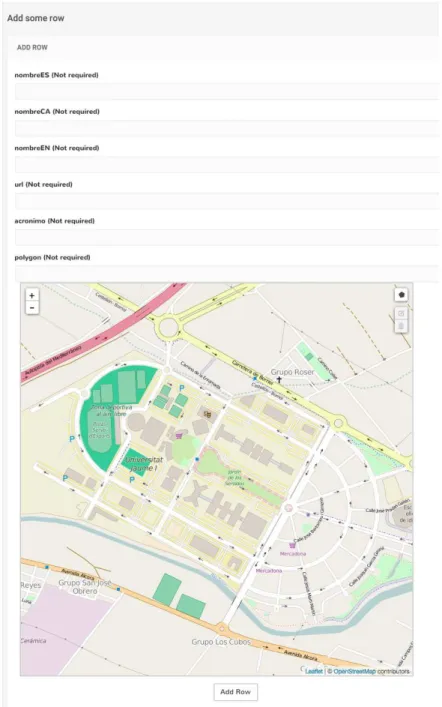The height and width of the screenshot is (707, 442).
Task: Zoom out of the map with minus button
Action: 32,308
